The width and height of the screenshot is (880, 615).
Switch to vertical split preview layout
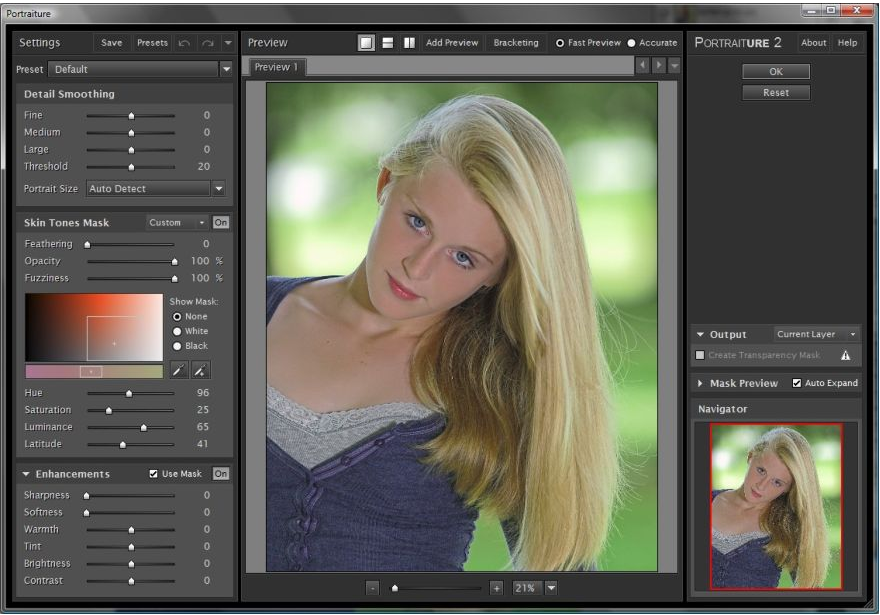click(409, 43)
